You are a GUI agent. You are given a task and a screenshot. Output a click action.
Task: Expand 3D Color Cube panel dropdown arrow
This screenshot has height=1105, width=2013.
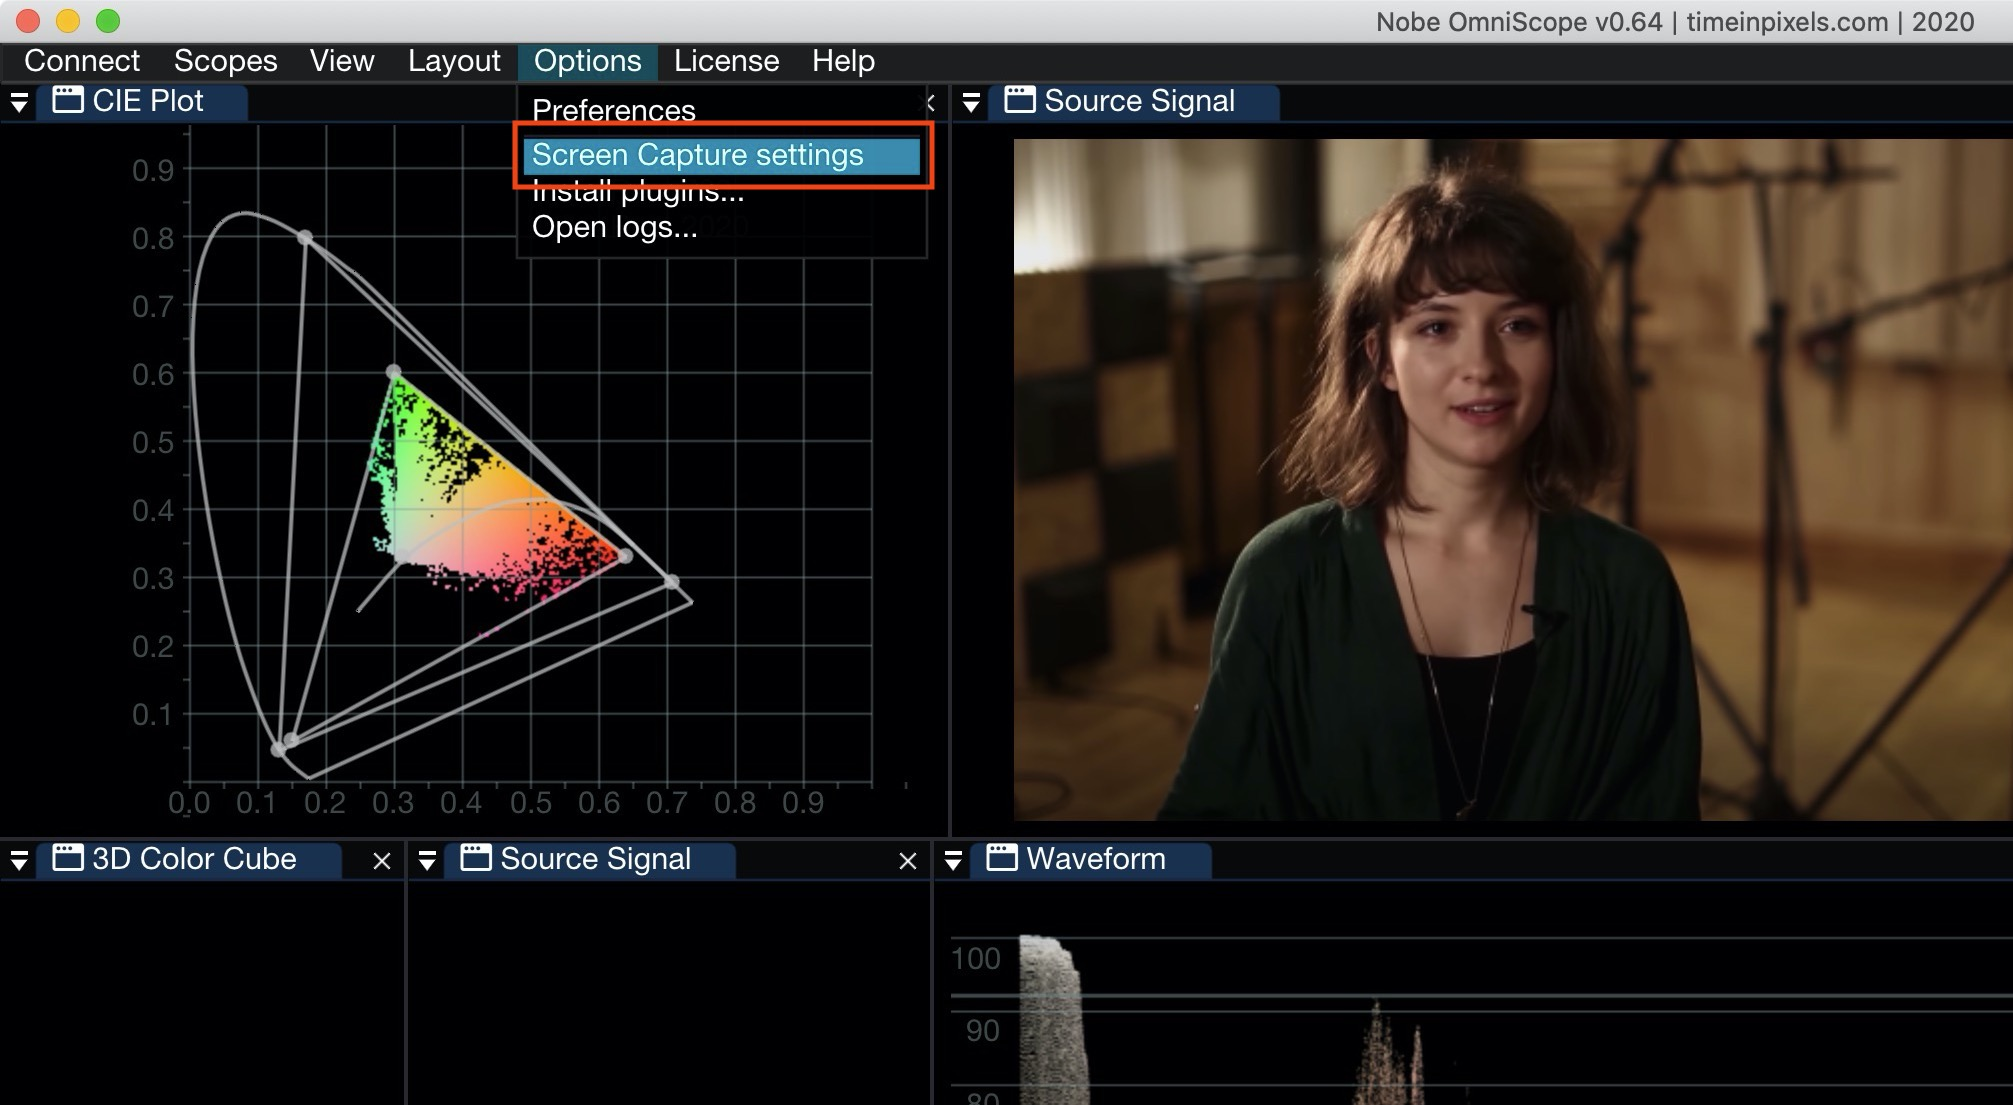point(19,860)
